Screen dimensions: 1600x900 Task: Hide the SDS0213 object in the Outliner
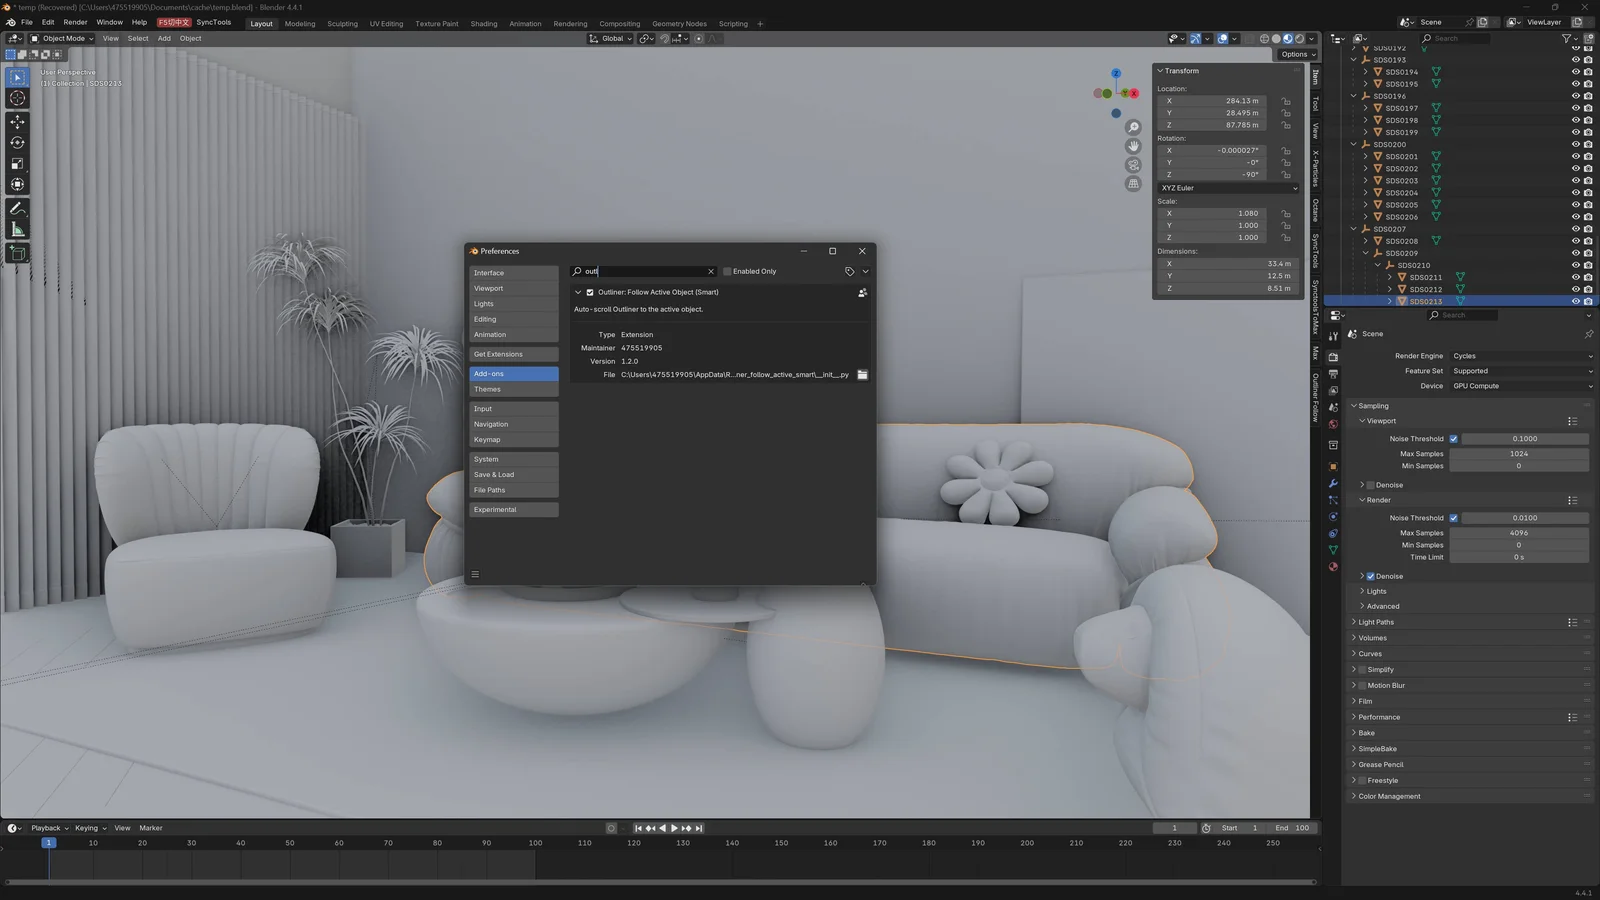1578,301
